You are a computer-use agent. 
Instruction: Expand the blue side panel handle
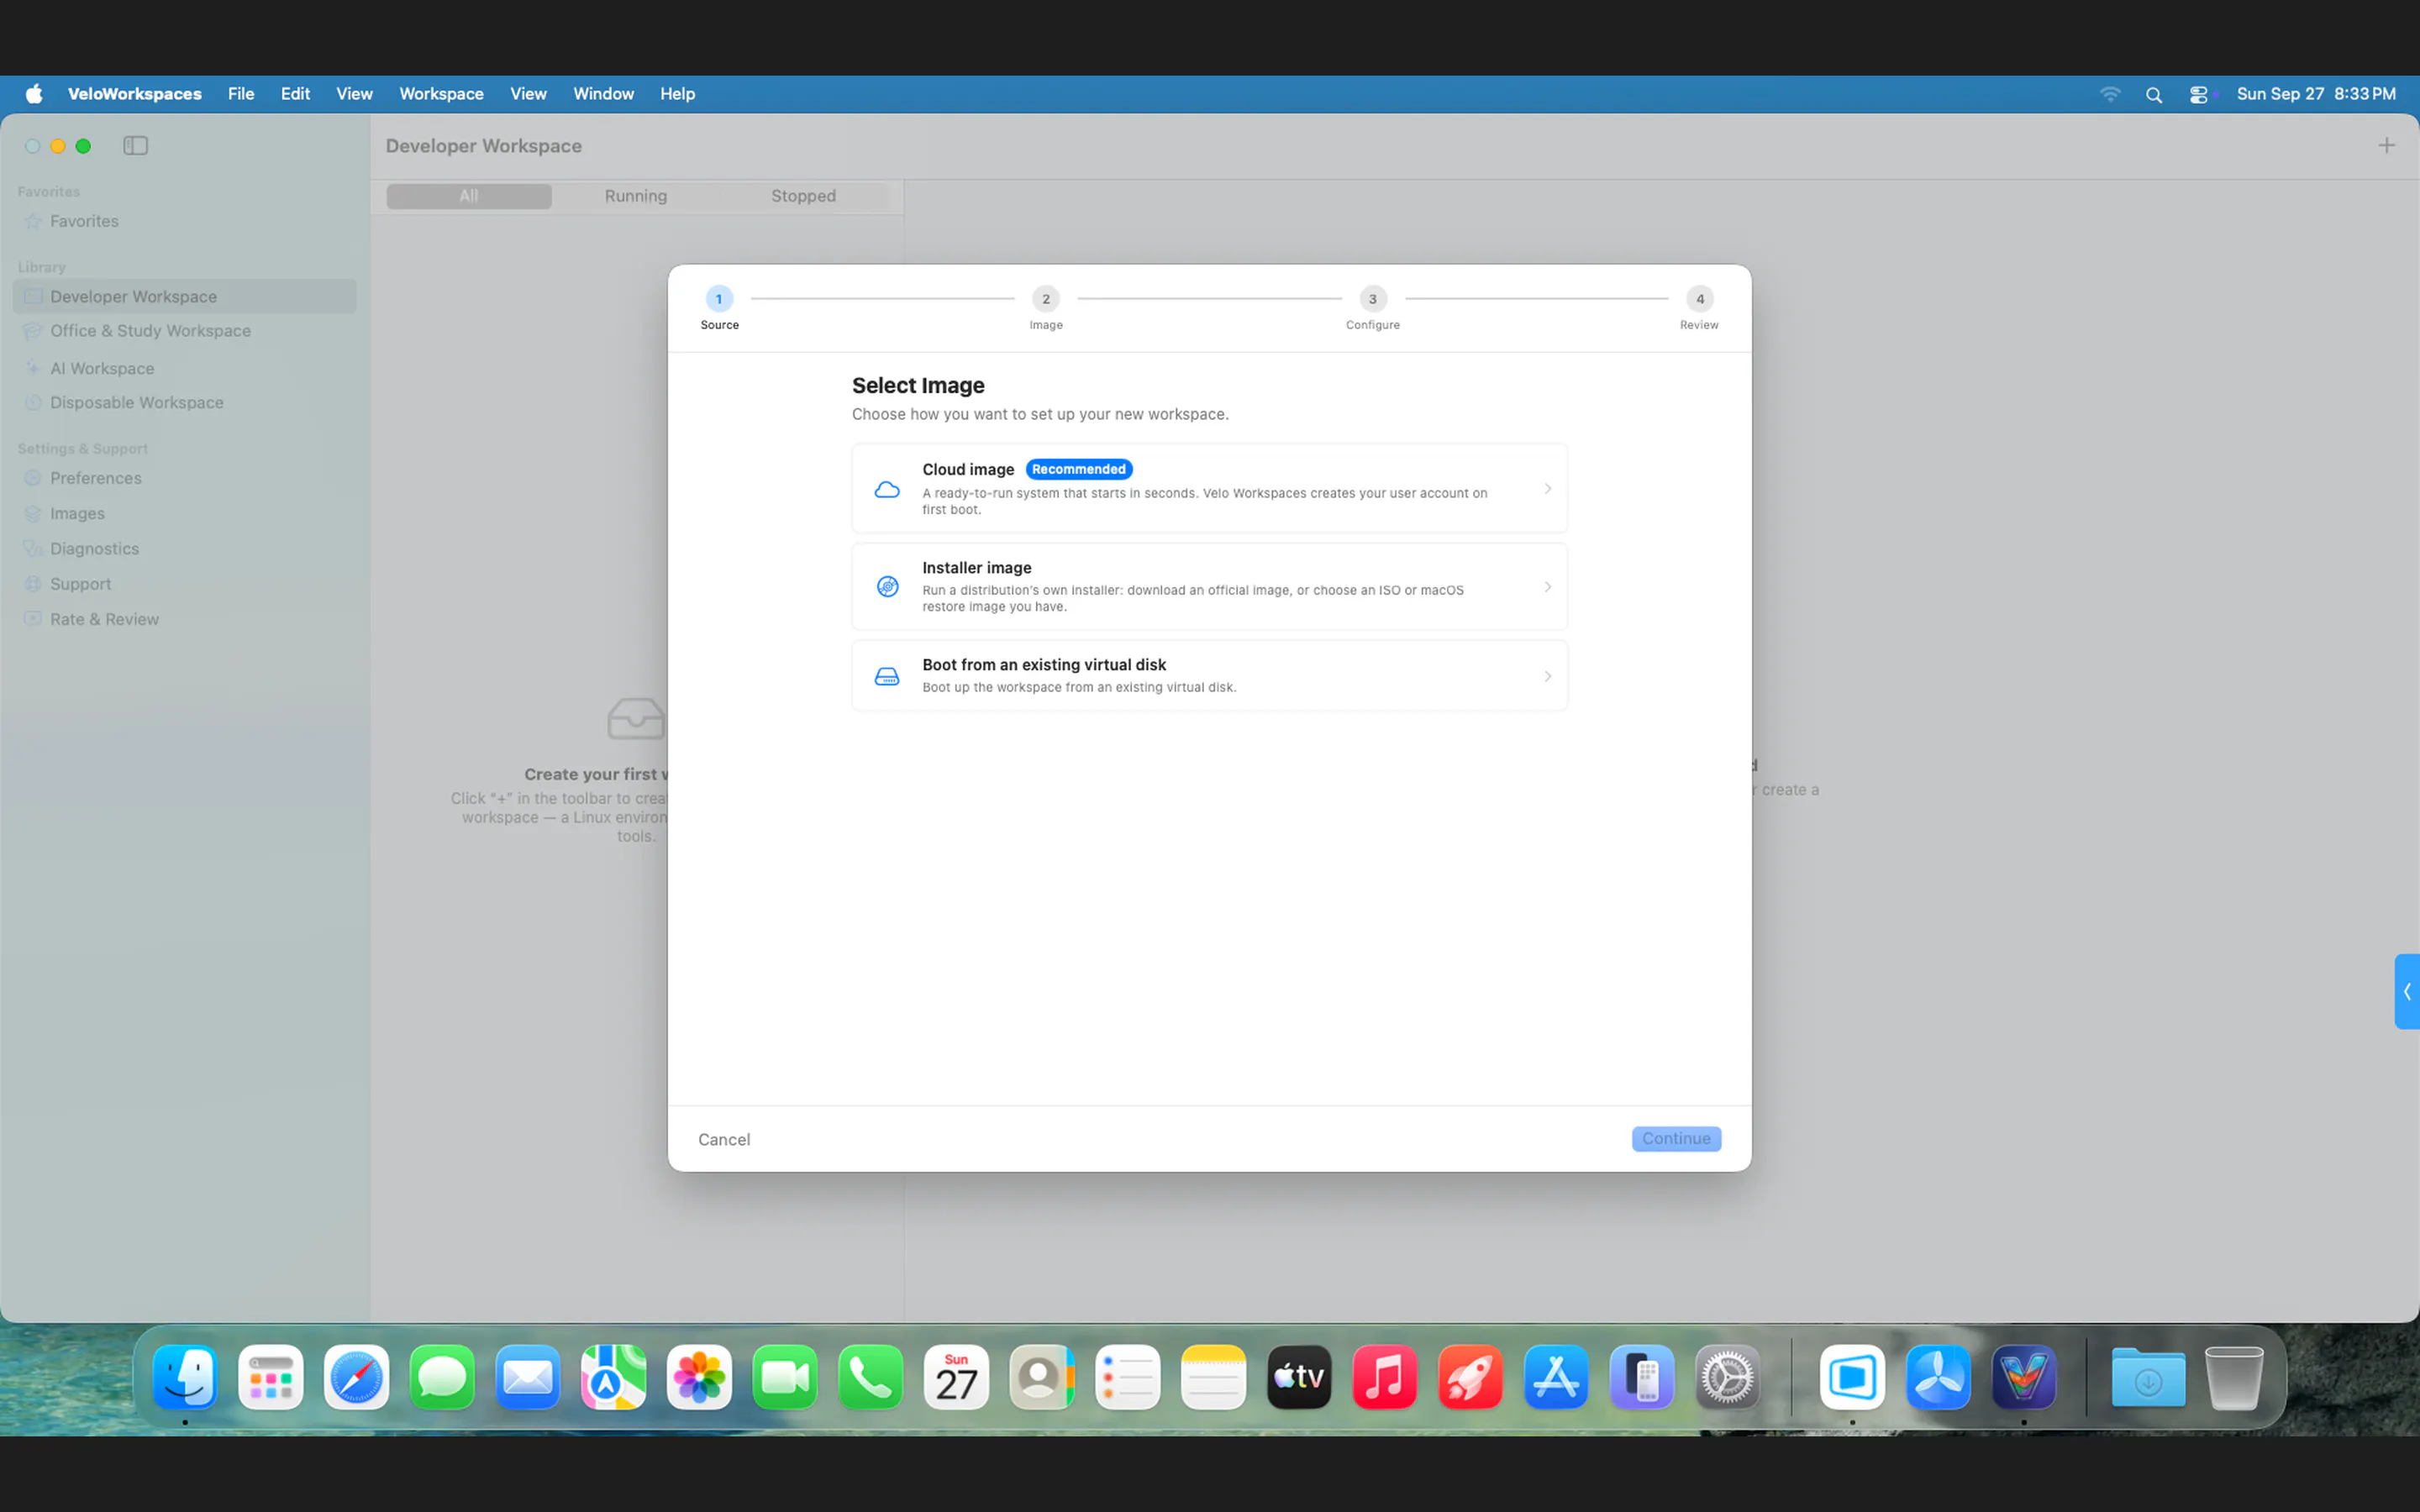click(2407, 991)
